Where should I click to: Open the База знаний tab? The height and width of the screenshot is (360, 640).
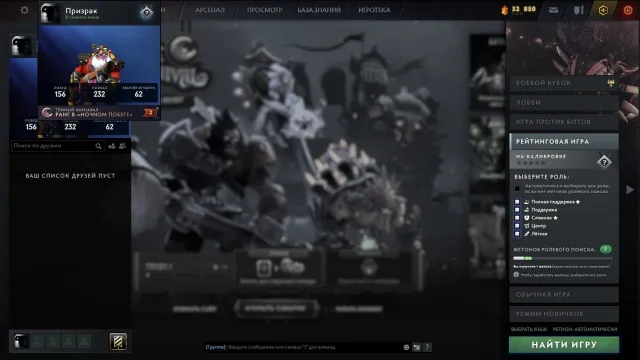(319, 10)
